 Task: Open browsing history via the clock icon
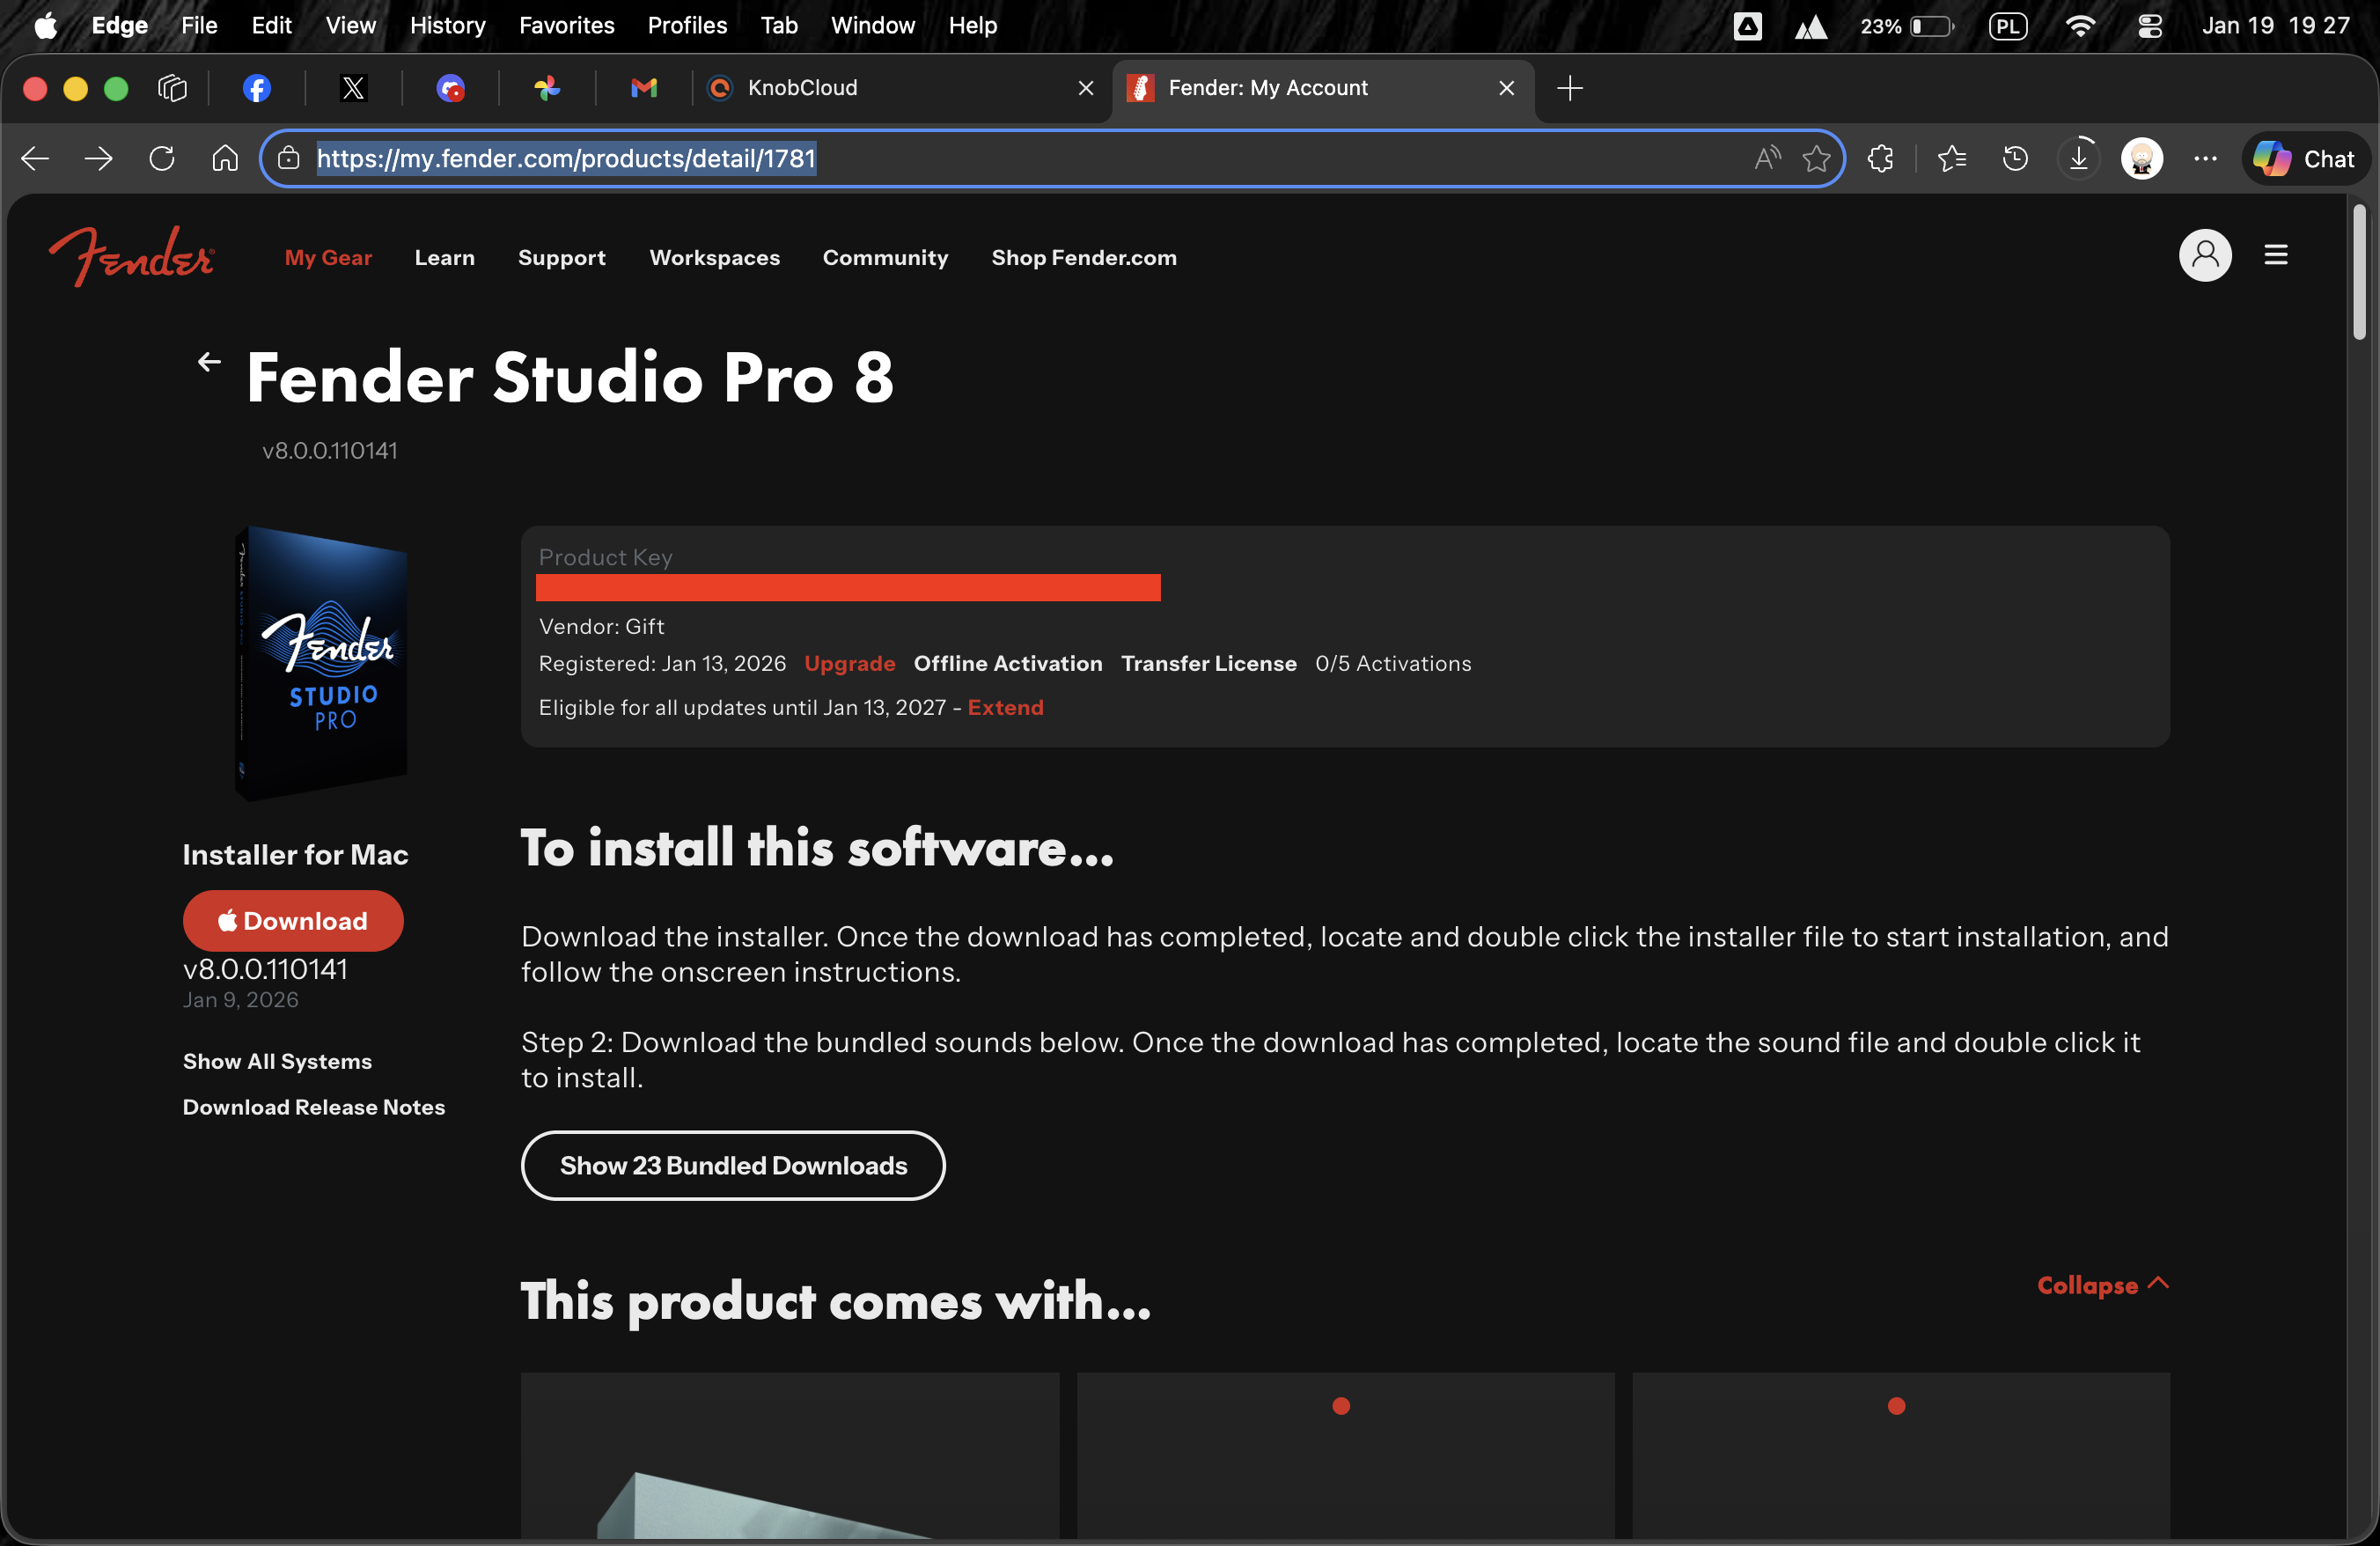pyautogui.click(x=2015, y=158)
